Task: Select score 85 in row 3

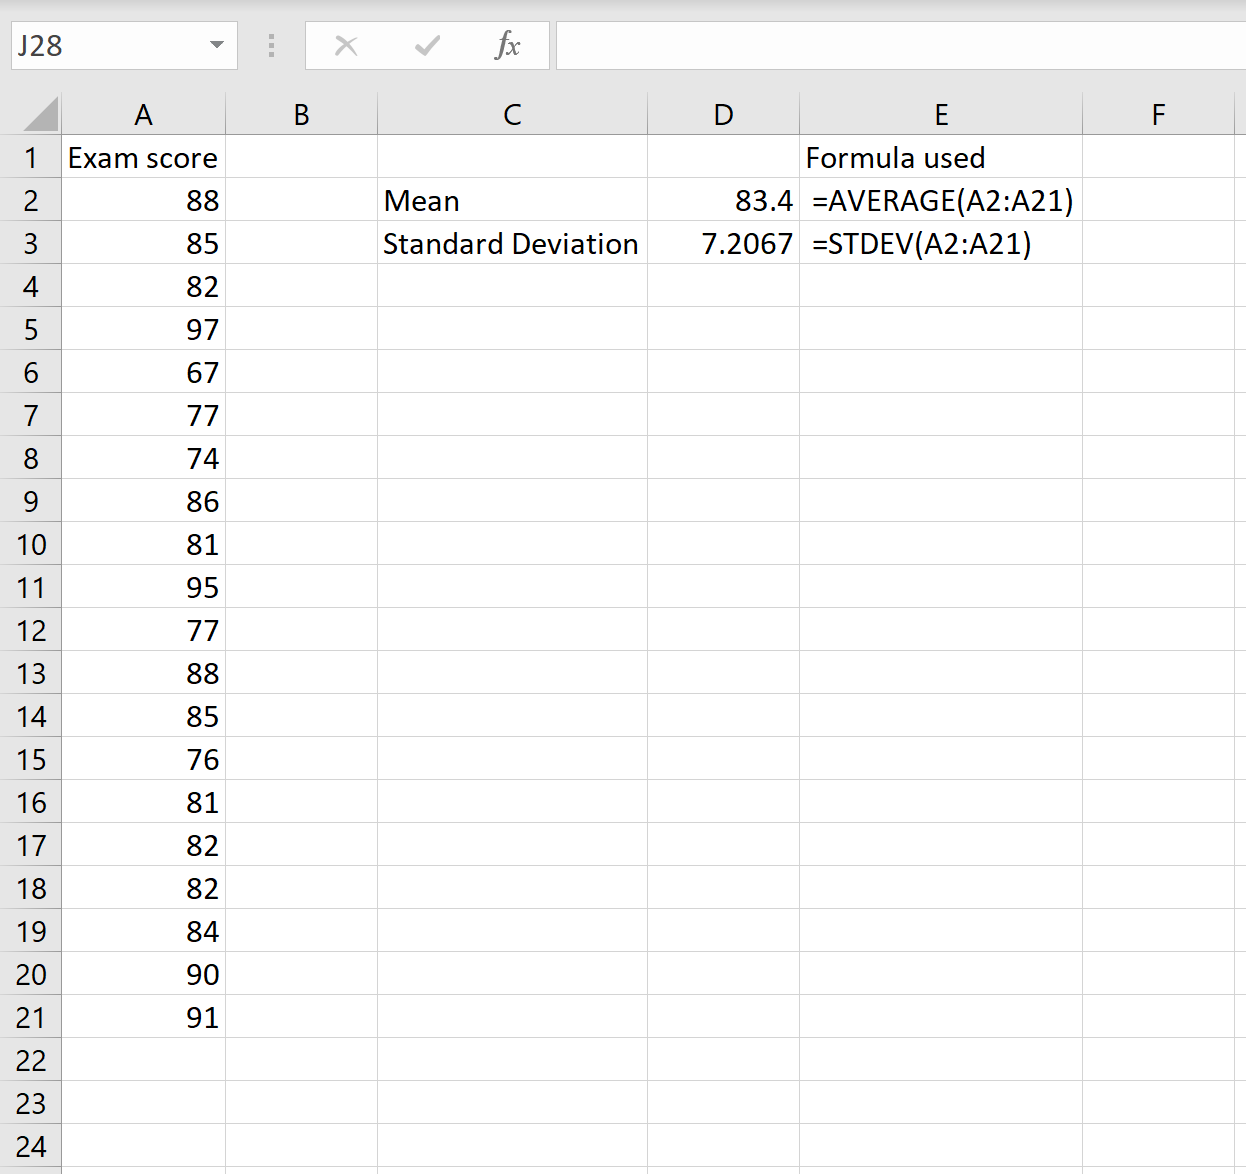Action: coord(144,244)
